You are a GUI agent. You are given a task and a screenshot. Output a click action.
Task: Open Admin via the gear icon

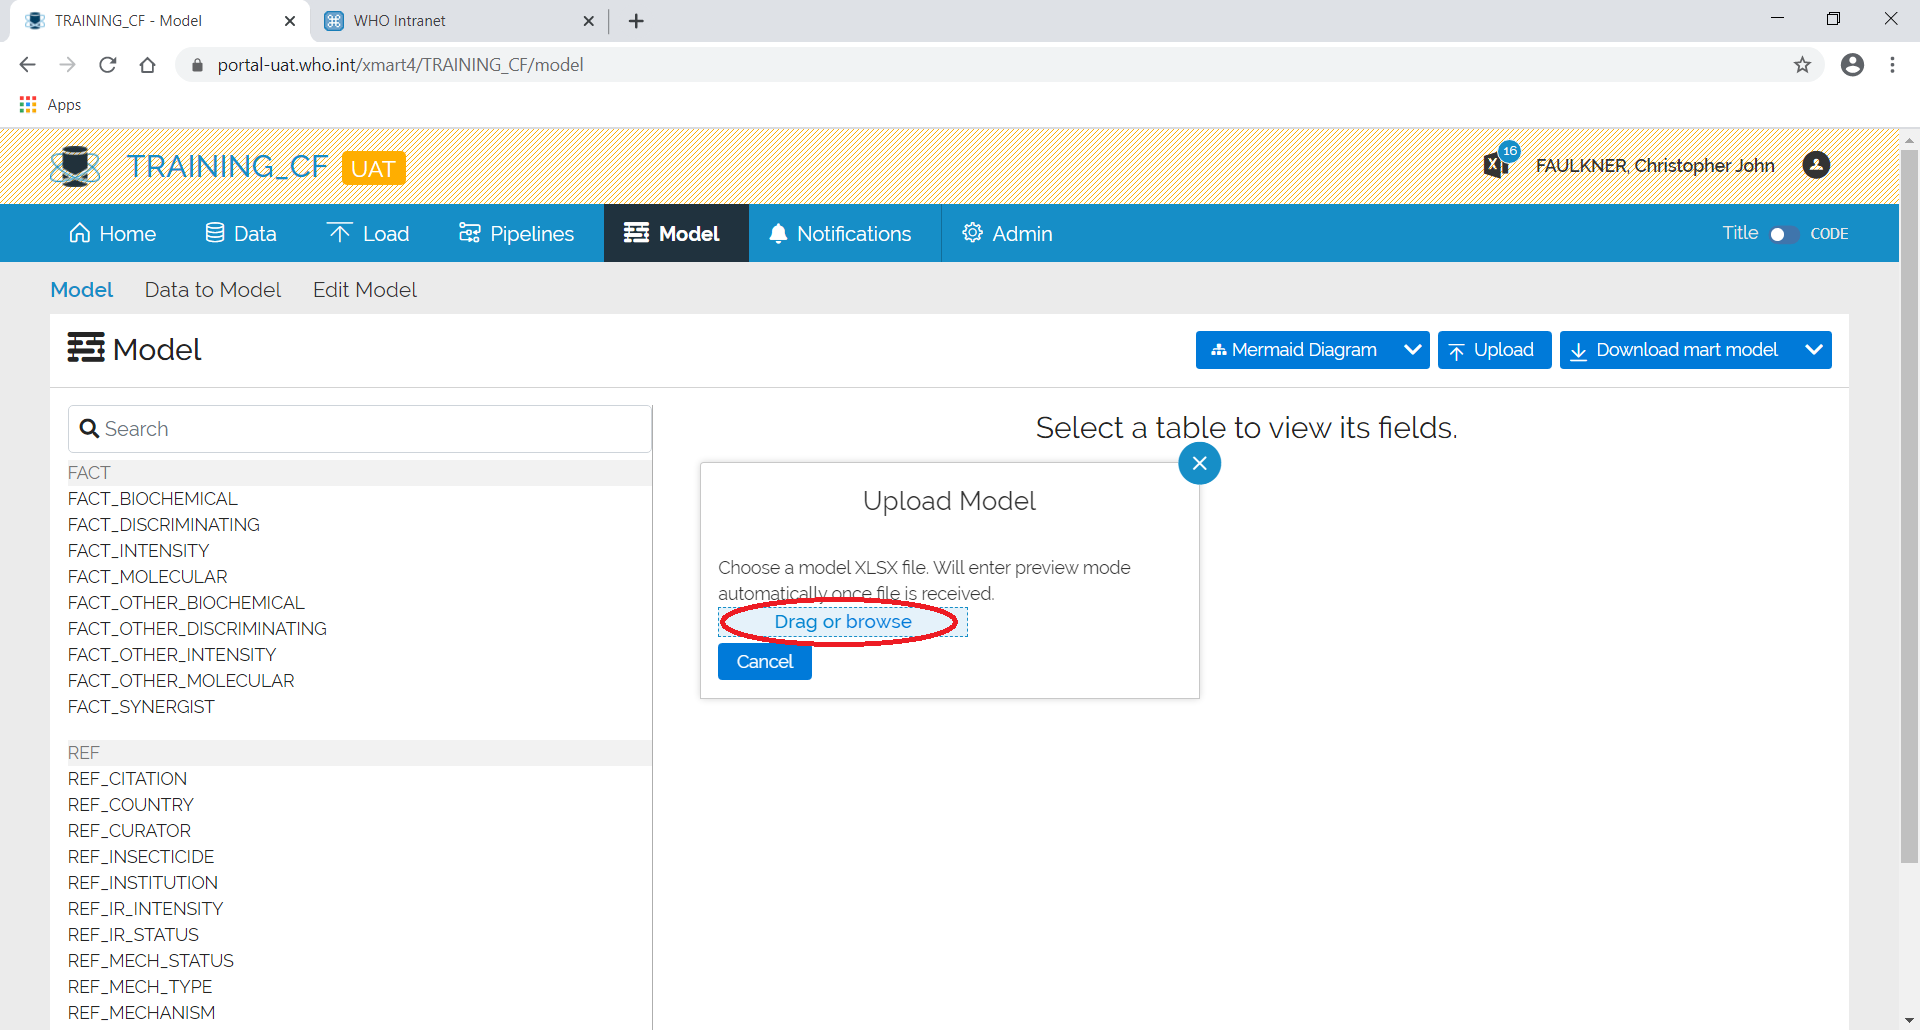pyautogui.click(x=971, y=233)
